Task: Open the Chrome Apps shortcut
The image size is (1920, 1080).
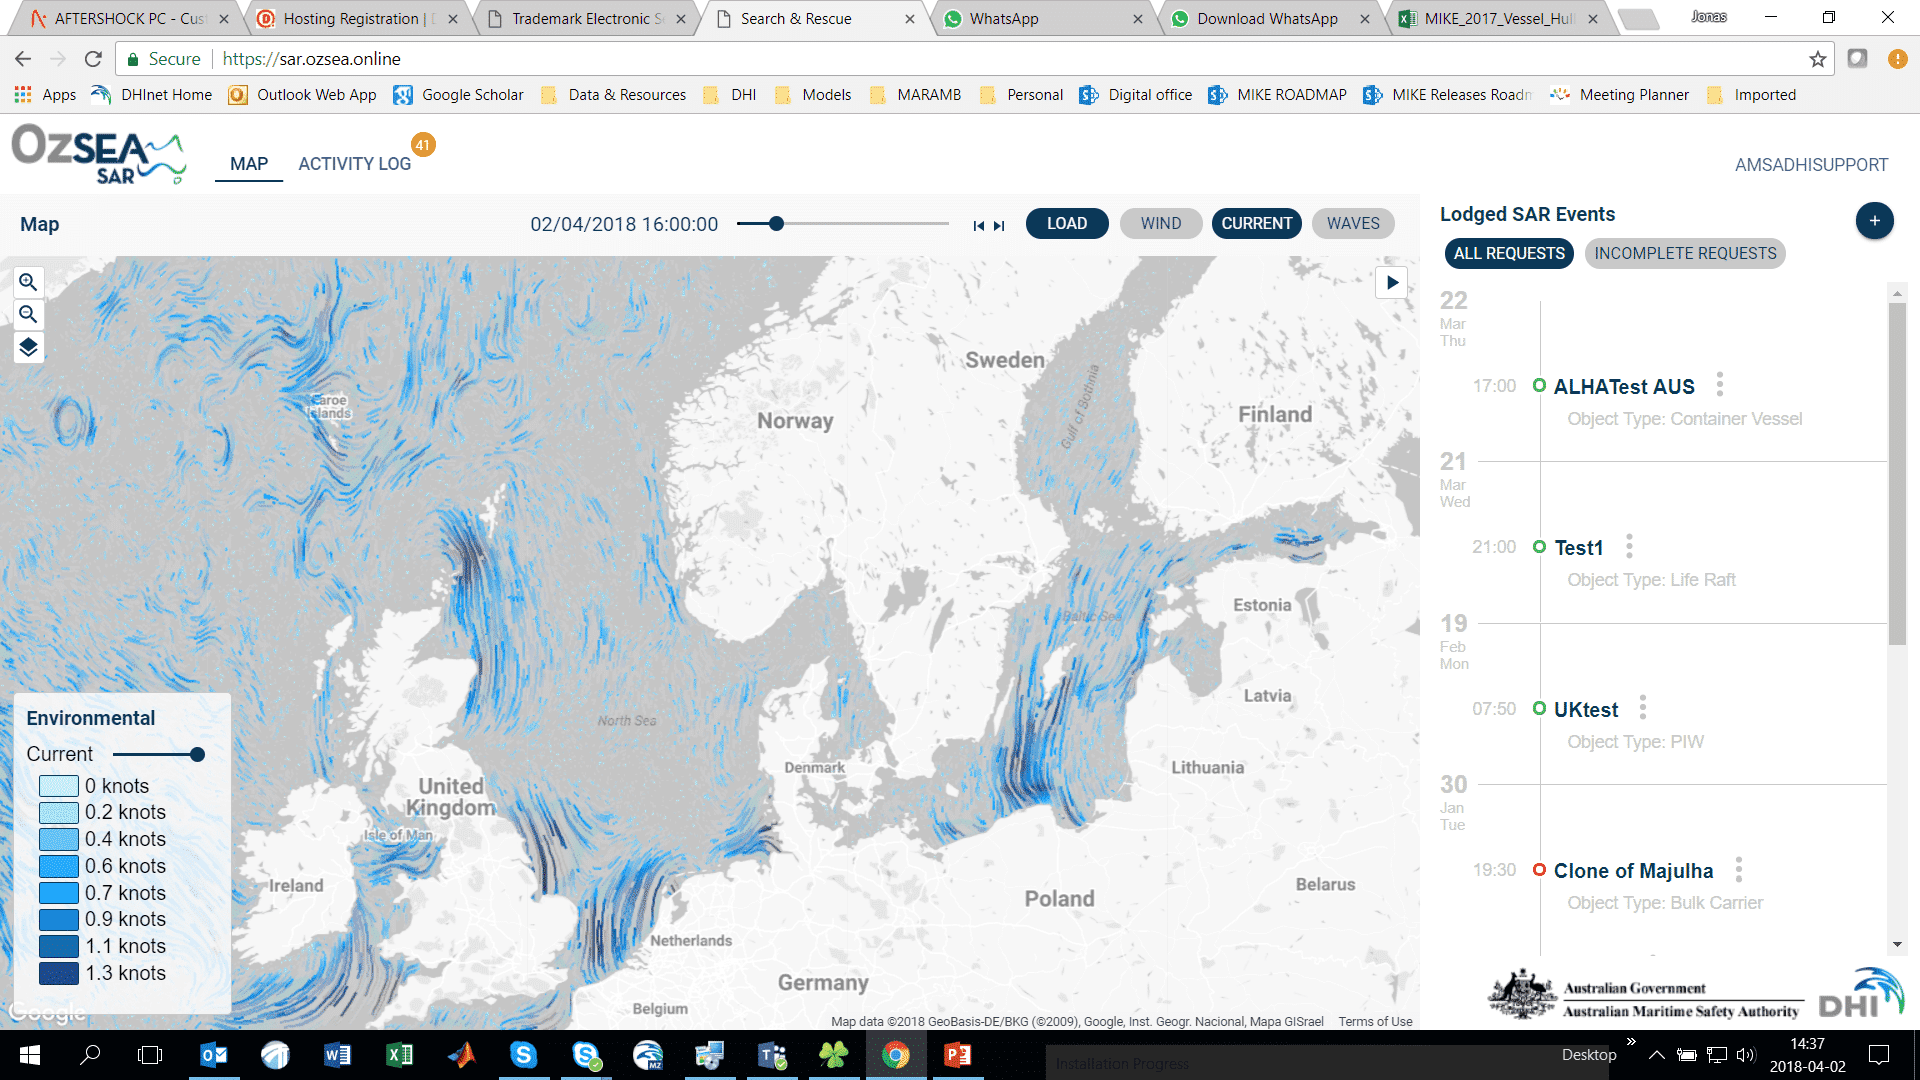Action: (x=45, y=95)
